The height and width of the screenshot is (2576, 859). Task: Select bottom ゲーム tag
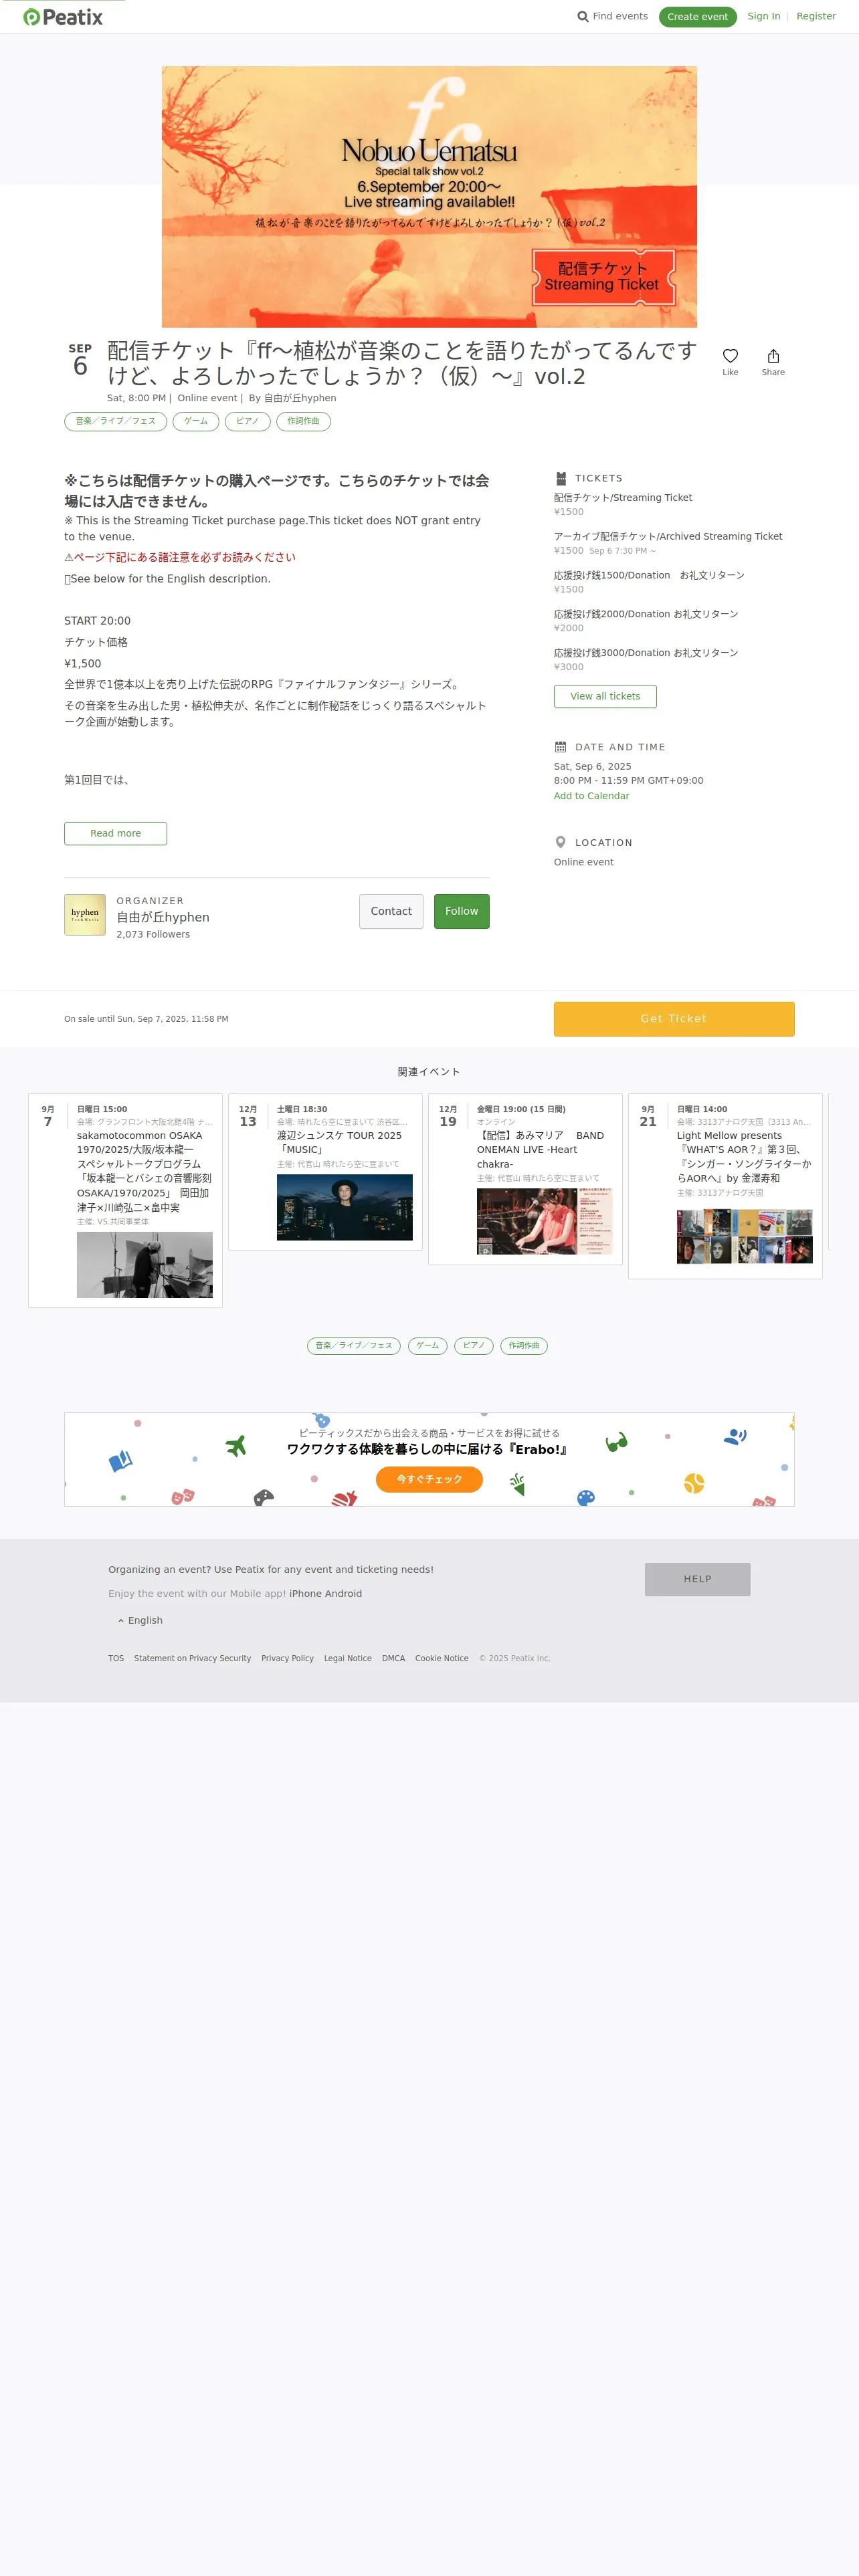pyautogui.click(x=428, y=1346)
